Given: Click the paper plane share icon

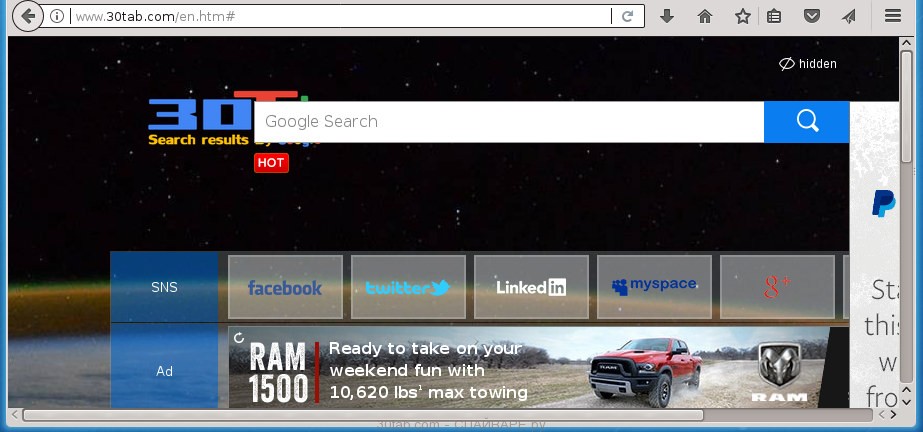Looking at the screenshot, I should pos(848,16).
